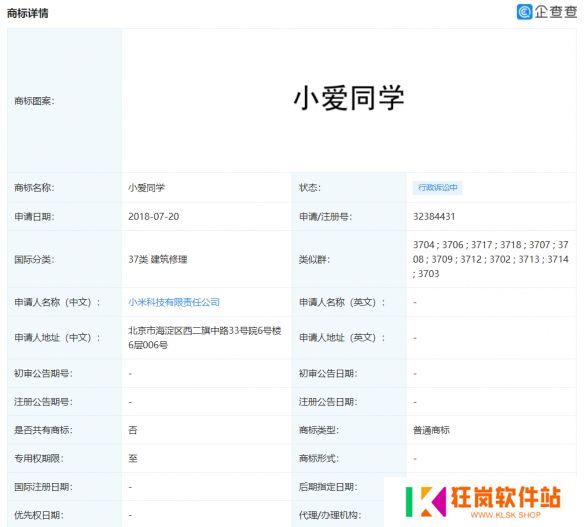This screenshot has width=584, height=527.
Task: Select the 否 shared trademark value
Action: click(x=133, y=430)
